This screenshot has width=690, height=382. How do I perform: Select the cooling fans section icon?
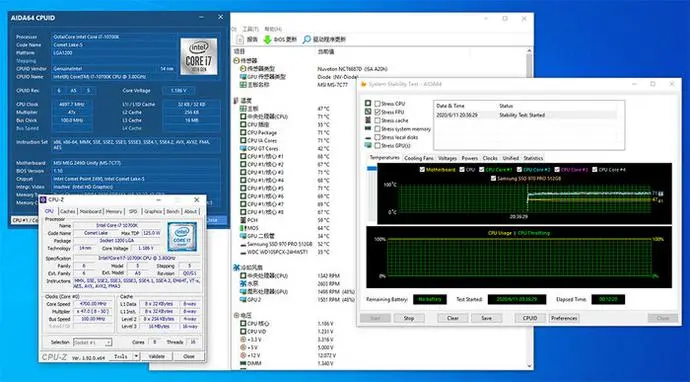(237, 268)
